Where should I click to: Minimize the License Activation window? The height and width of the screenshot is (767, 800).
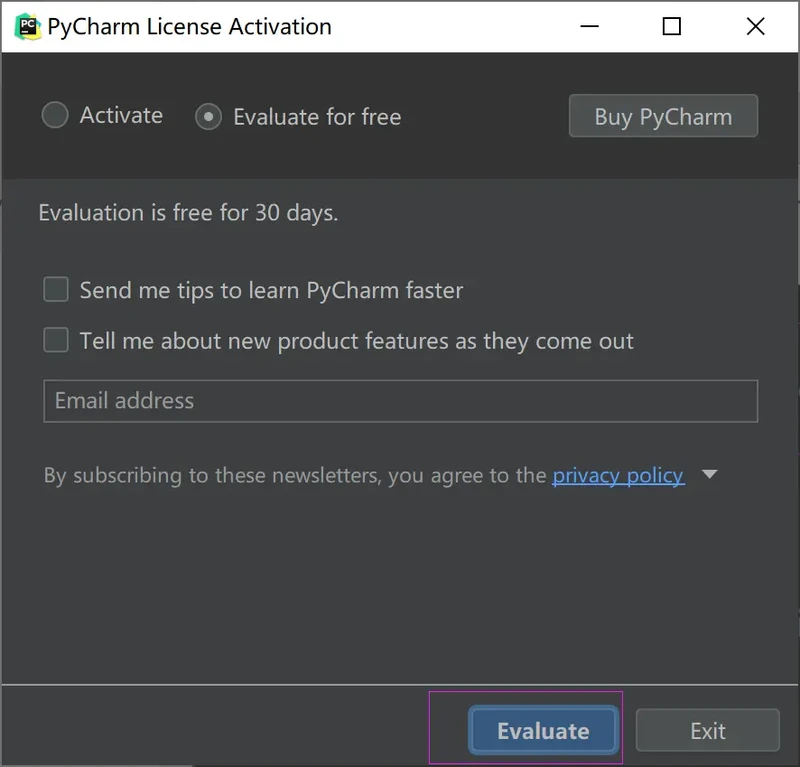click(x=589, y=27)
